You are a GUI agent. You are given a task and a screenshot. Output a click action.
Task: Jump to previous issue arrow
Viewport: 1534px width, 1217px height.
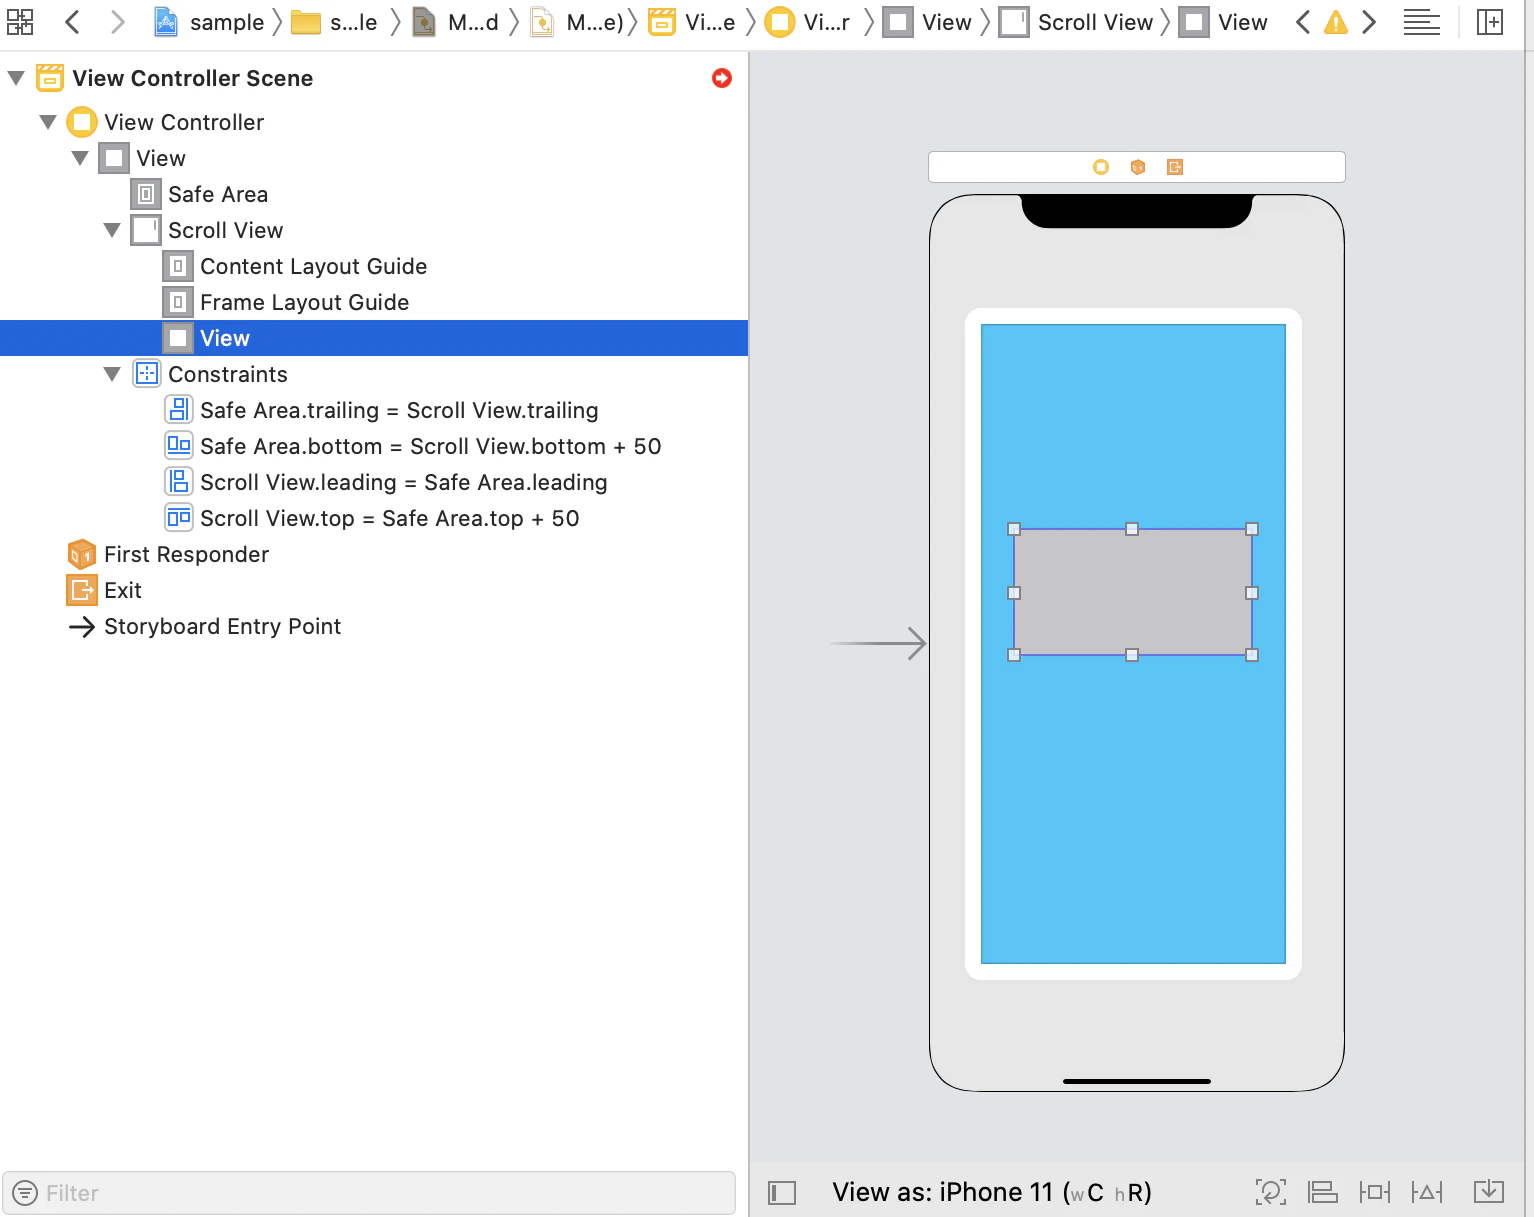(x=1302, y=22)
